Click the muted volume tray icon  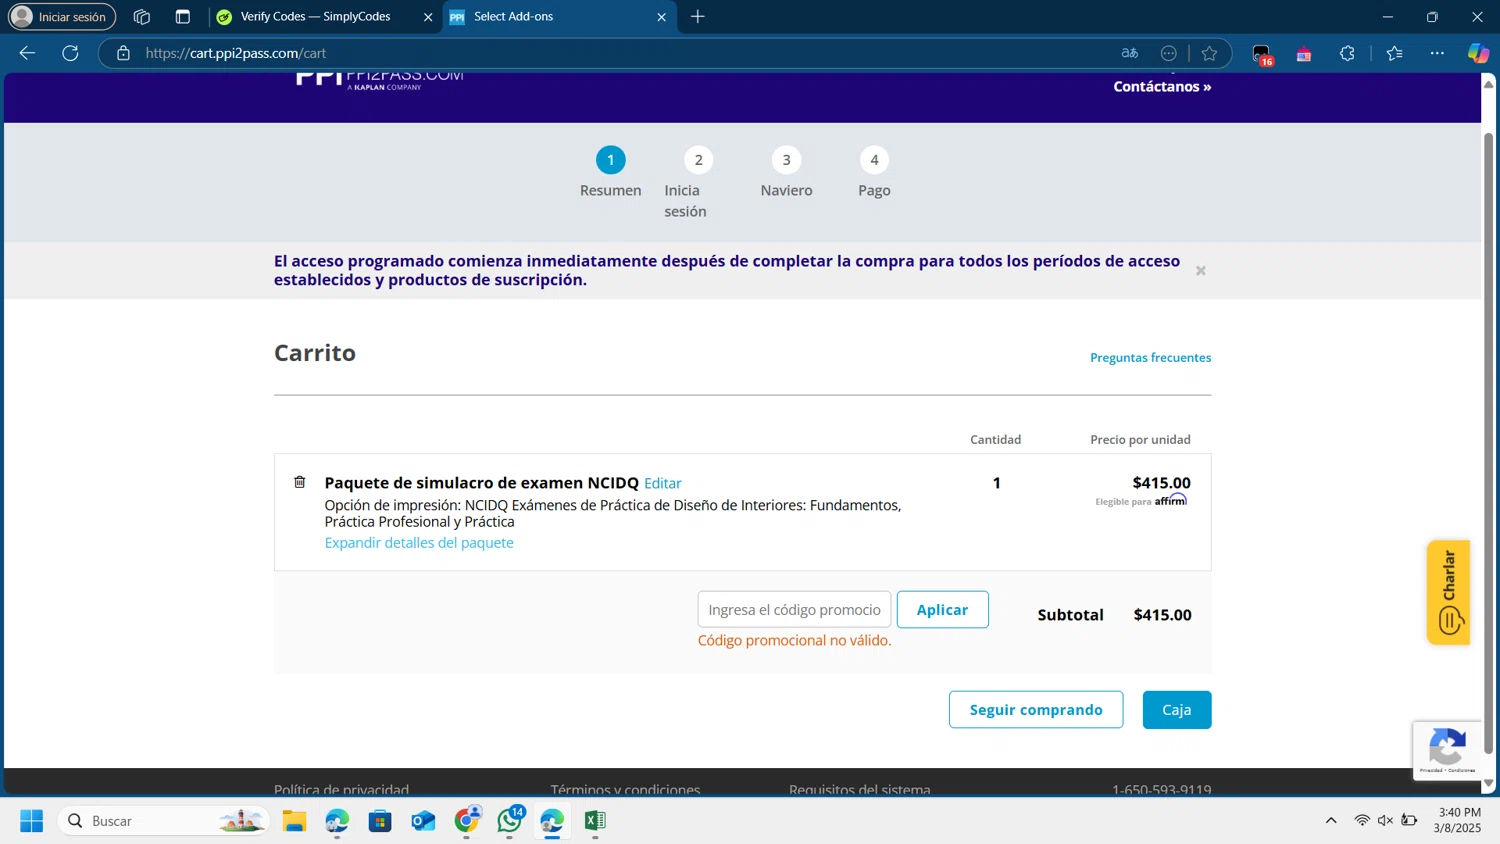tap(1385, 821)
